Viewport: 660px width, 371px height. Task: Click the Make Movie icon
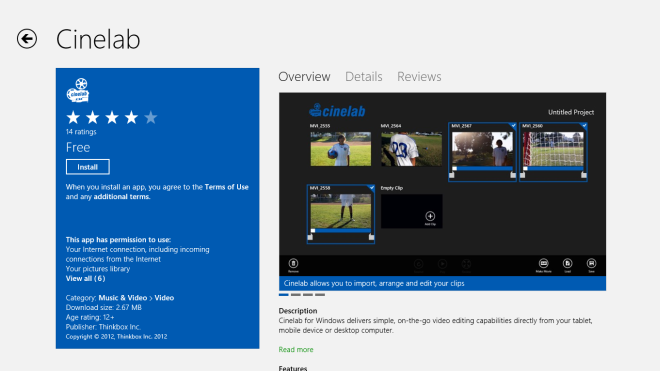pos(543,264)
